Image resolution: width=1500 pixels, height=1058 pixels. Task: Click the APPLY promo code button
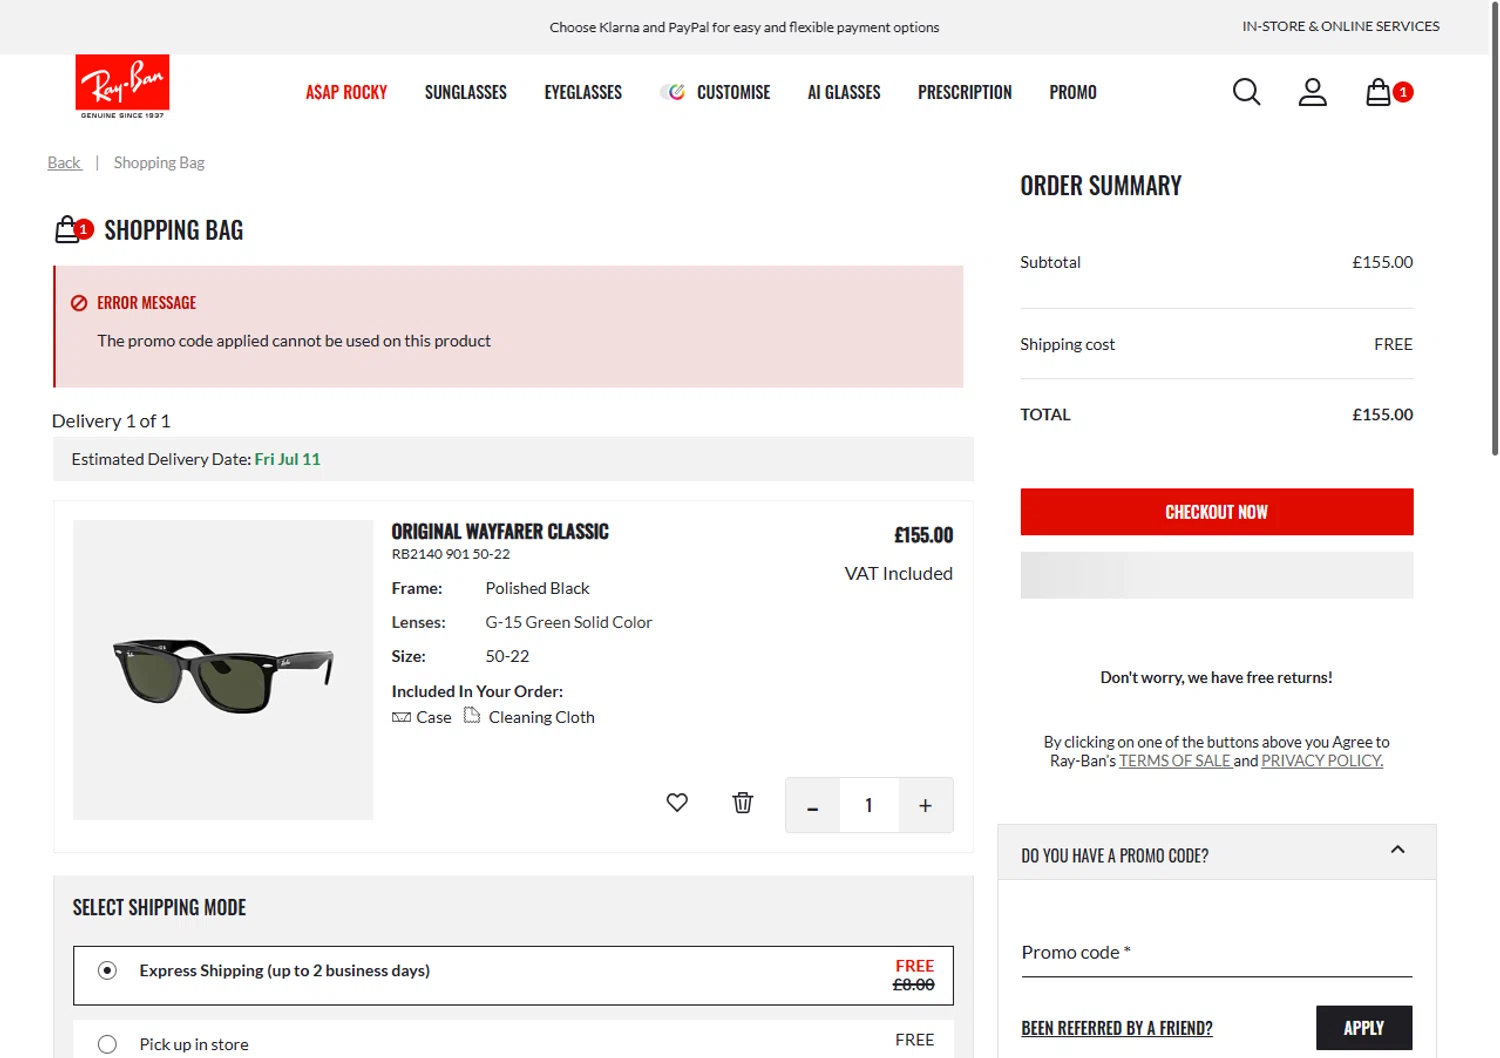pyautogui.click(x=1364, y=1028)
